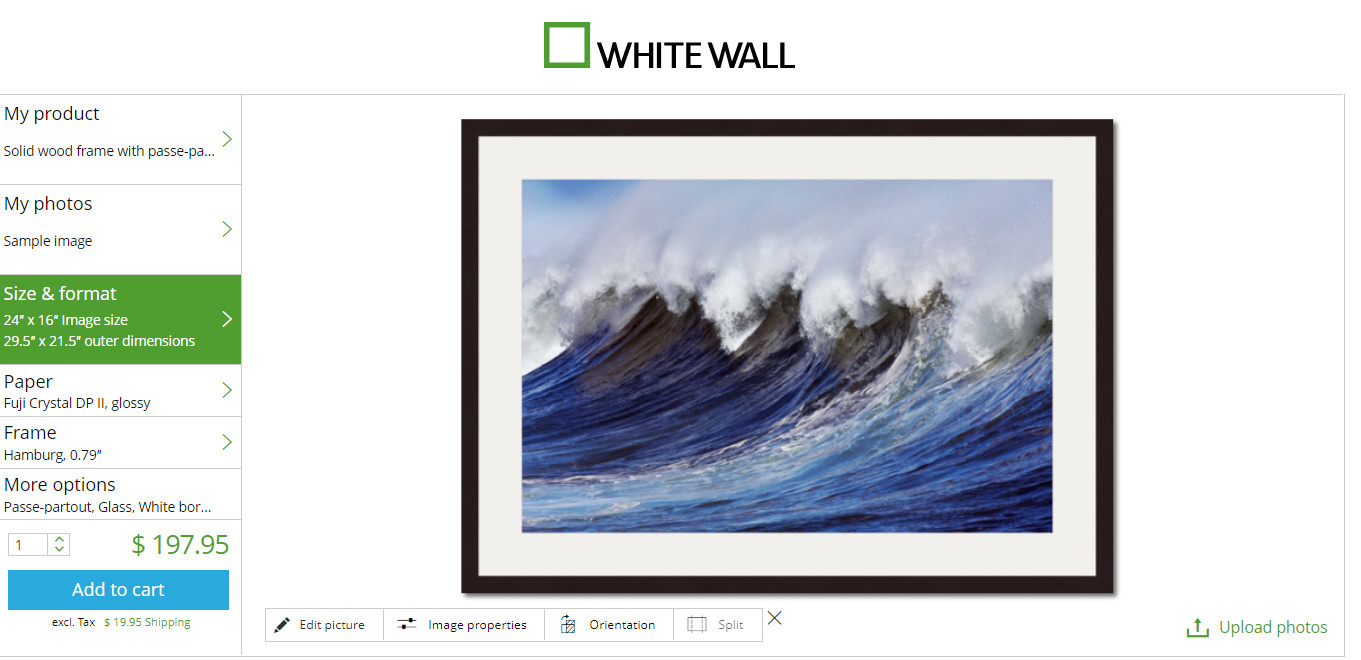
Task: Click the pencil icon for Edit picture
Action: coord(282,625)
